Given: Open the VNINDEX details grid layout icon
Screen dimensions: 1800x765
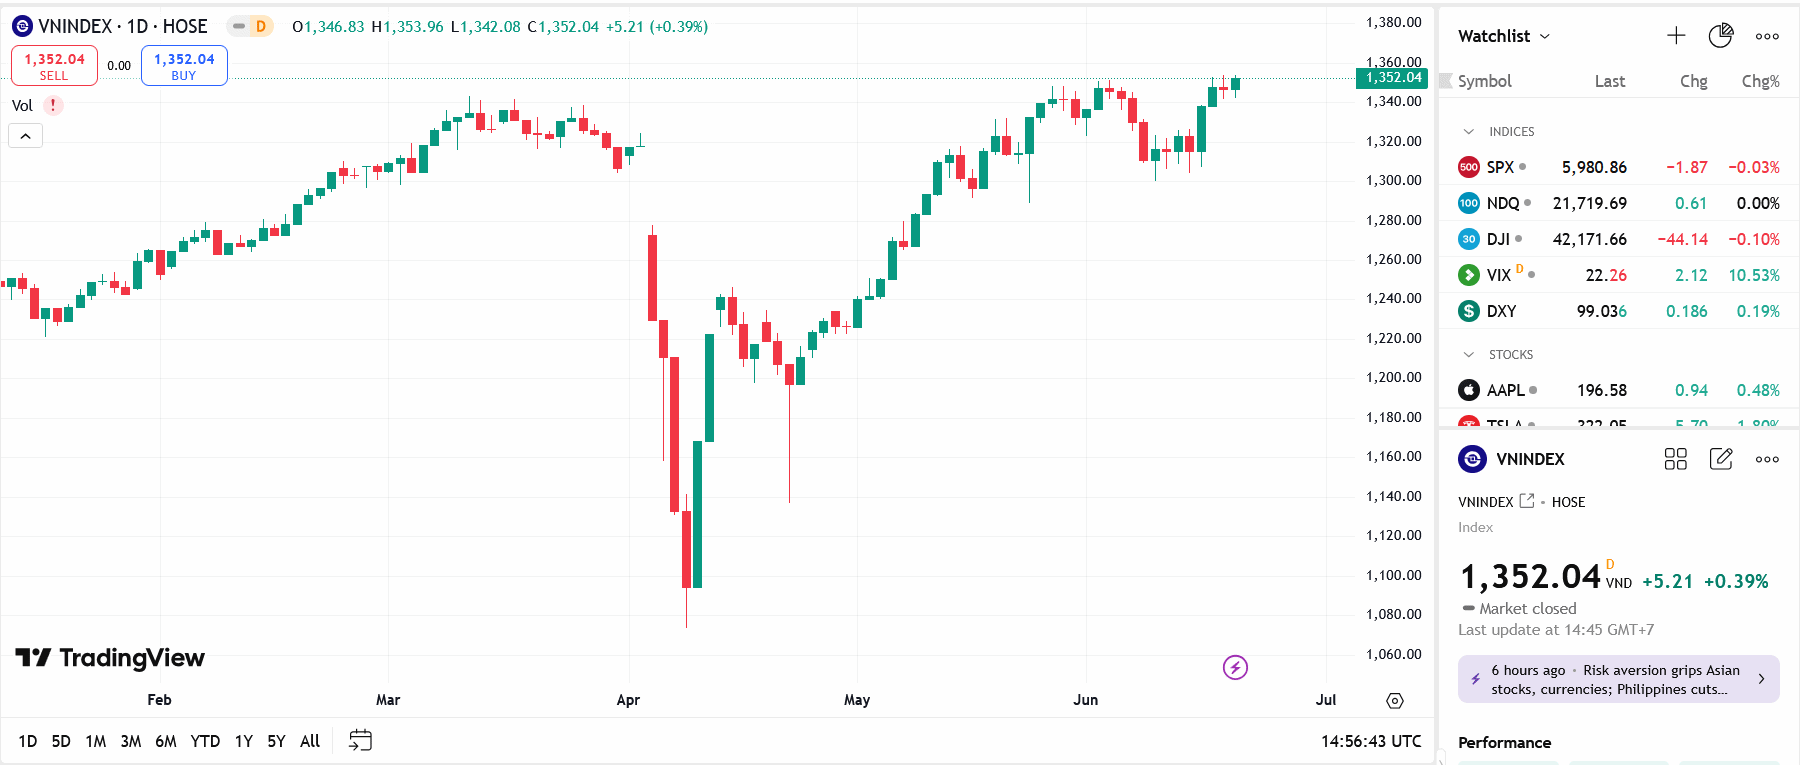Looking at the screenshot, I should 1675,459.
